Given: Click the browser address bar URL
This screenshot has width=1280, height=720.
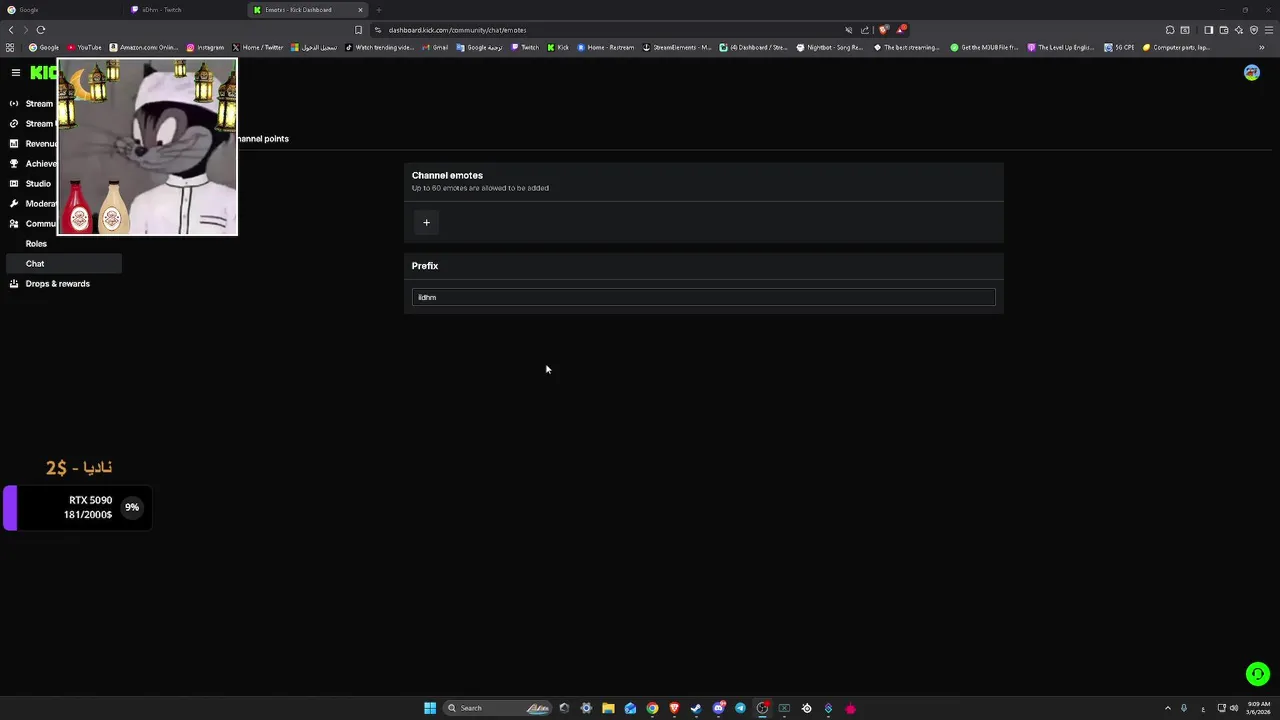Looking at the screenshot, I should [x=457, y=30].
